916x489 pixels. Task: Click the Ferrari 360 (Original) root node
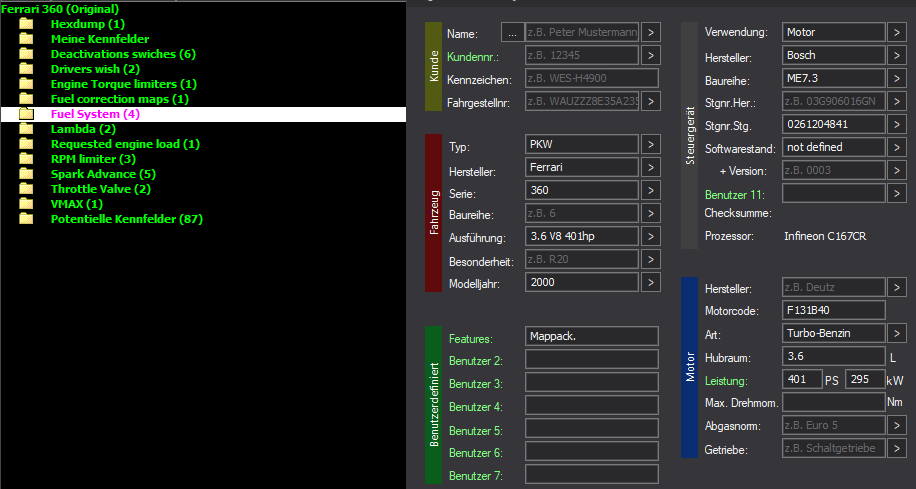pos(60,9)
